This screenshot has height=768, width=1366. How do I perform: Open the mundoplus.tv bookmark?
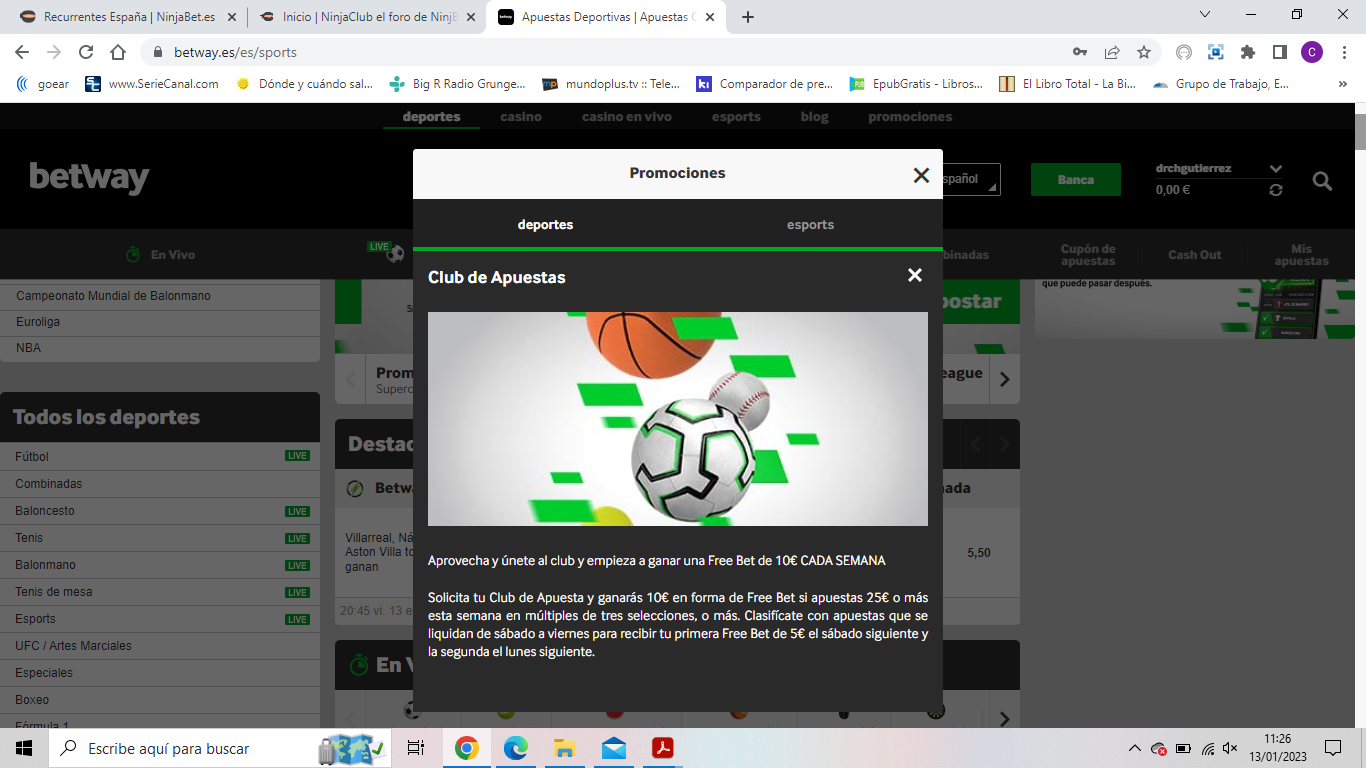coord(610,84)
